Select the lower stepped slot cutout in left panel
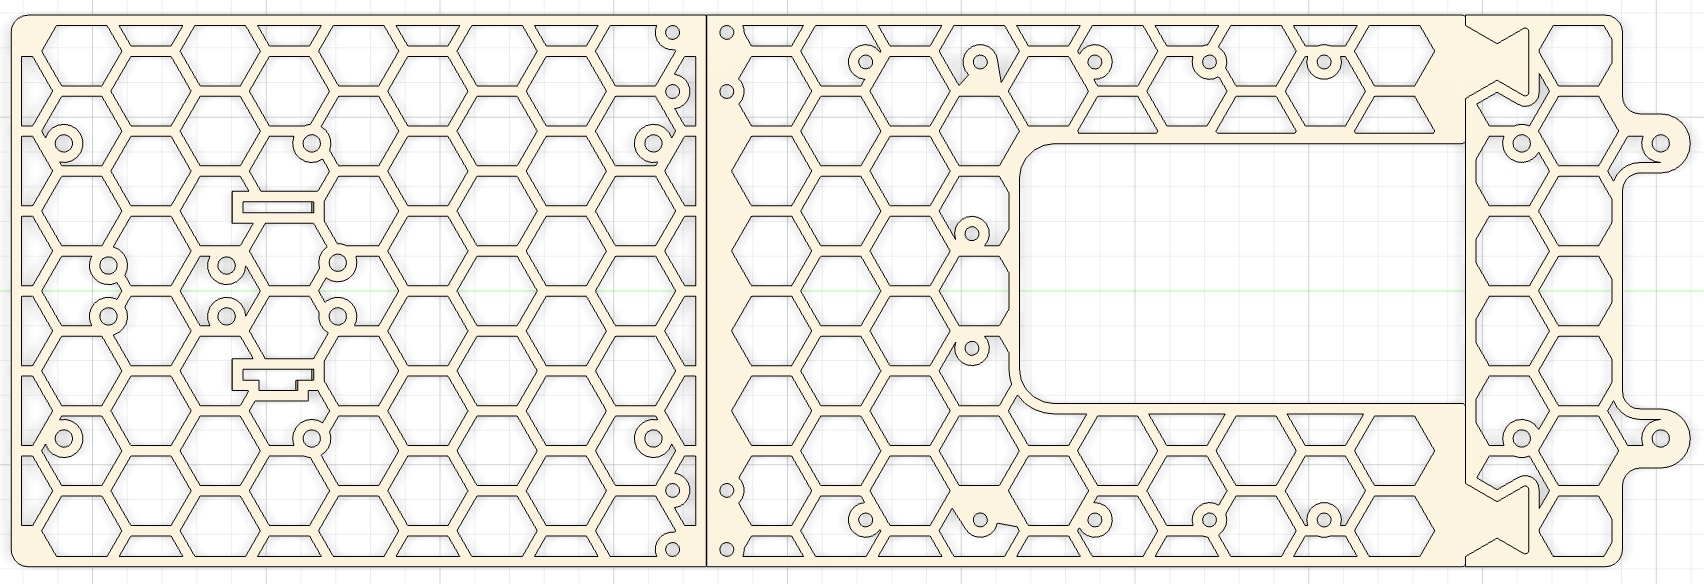This screenshot has width=1704, height=584. pos(276,378)
